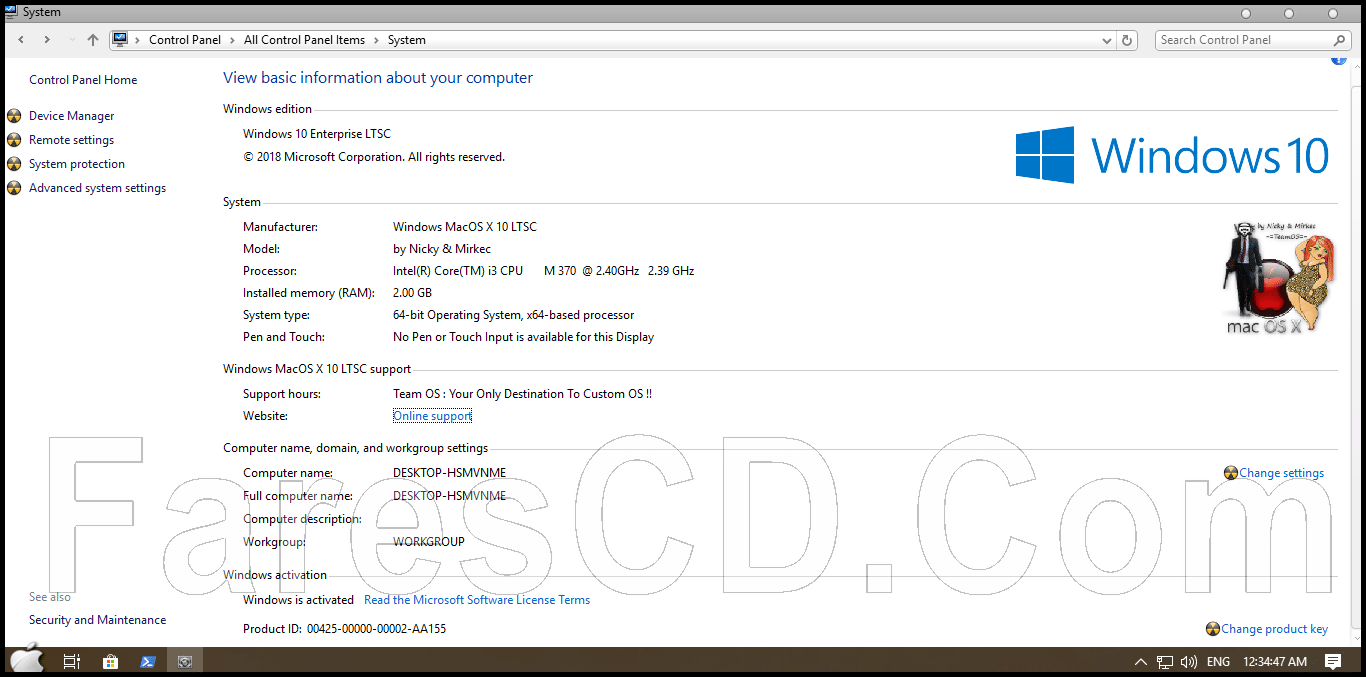Viewport: 1366px width, 677px height.
Task: Click Change product key
Action: [1274, 629]
